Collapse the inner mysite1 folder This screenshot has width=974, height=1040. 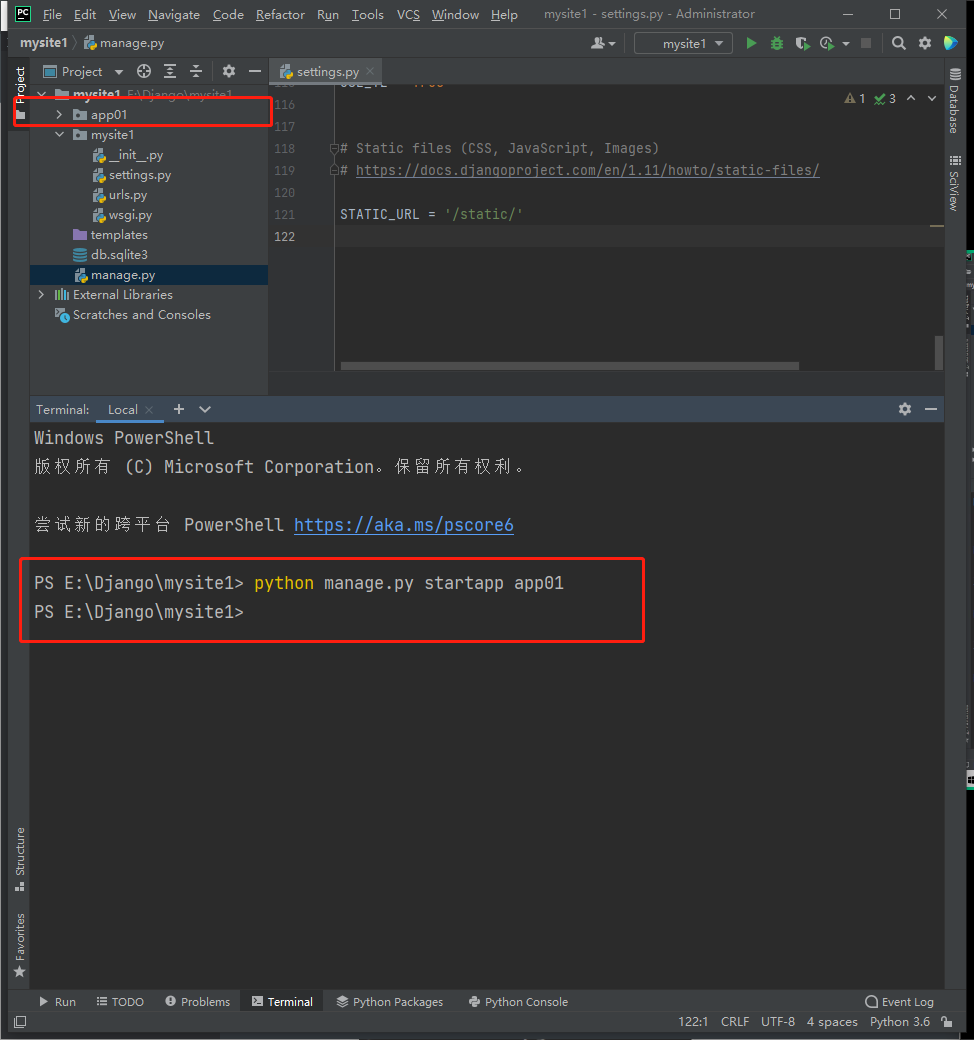[x=59, y=135]
